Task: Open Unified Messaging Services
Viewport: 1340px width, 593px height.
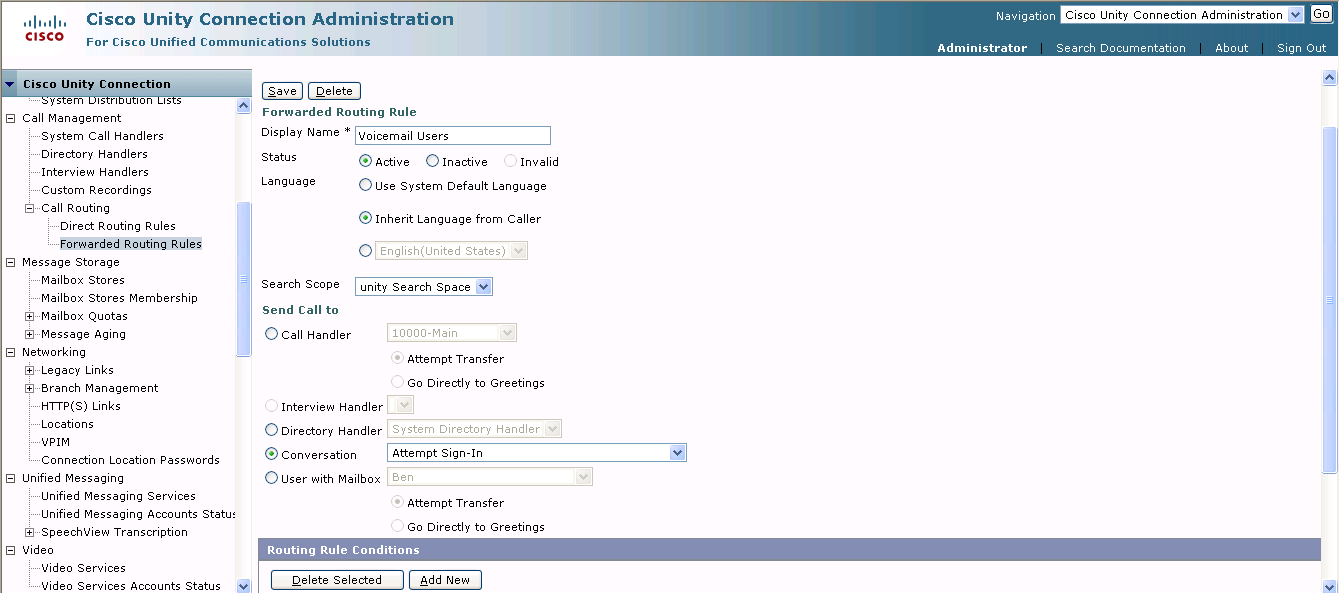Action: 118,496
